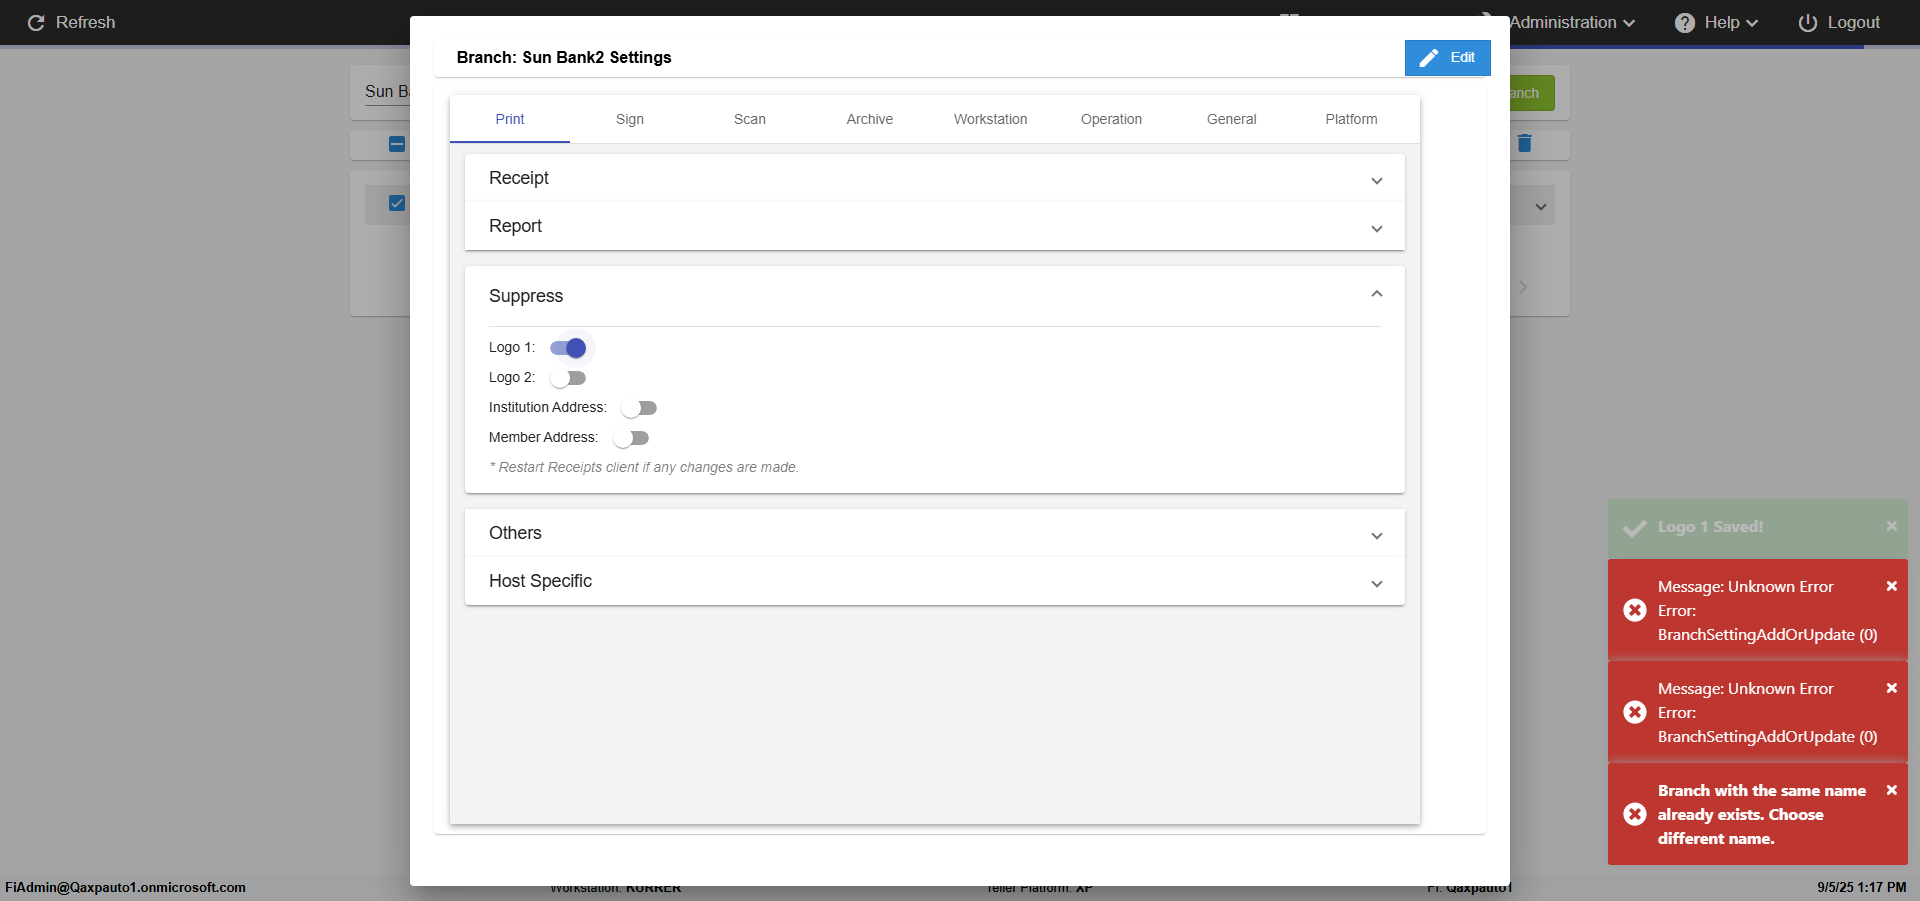Enable the Logo 2 suppress toggle
This screenshot has height=901, width=1920.
(568, 378)
